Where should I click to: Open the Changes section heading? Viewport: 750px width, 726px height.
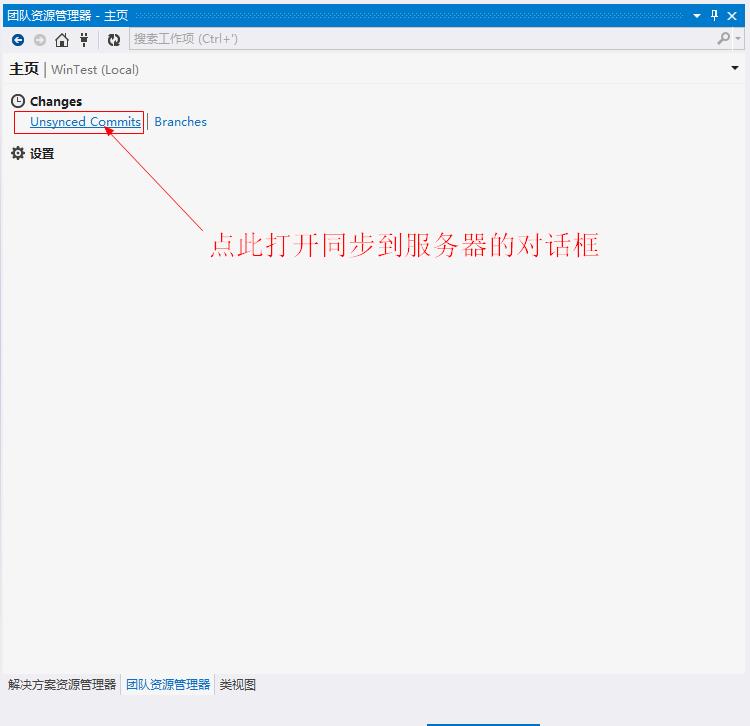pos(56,101)
